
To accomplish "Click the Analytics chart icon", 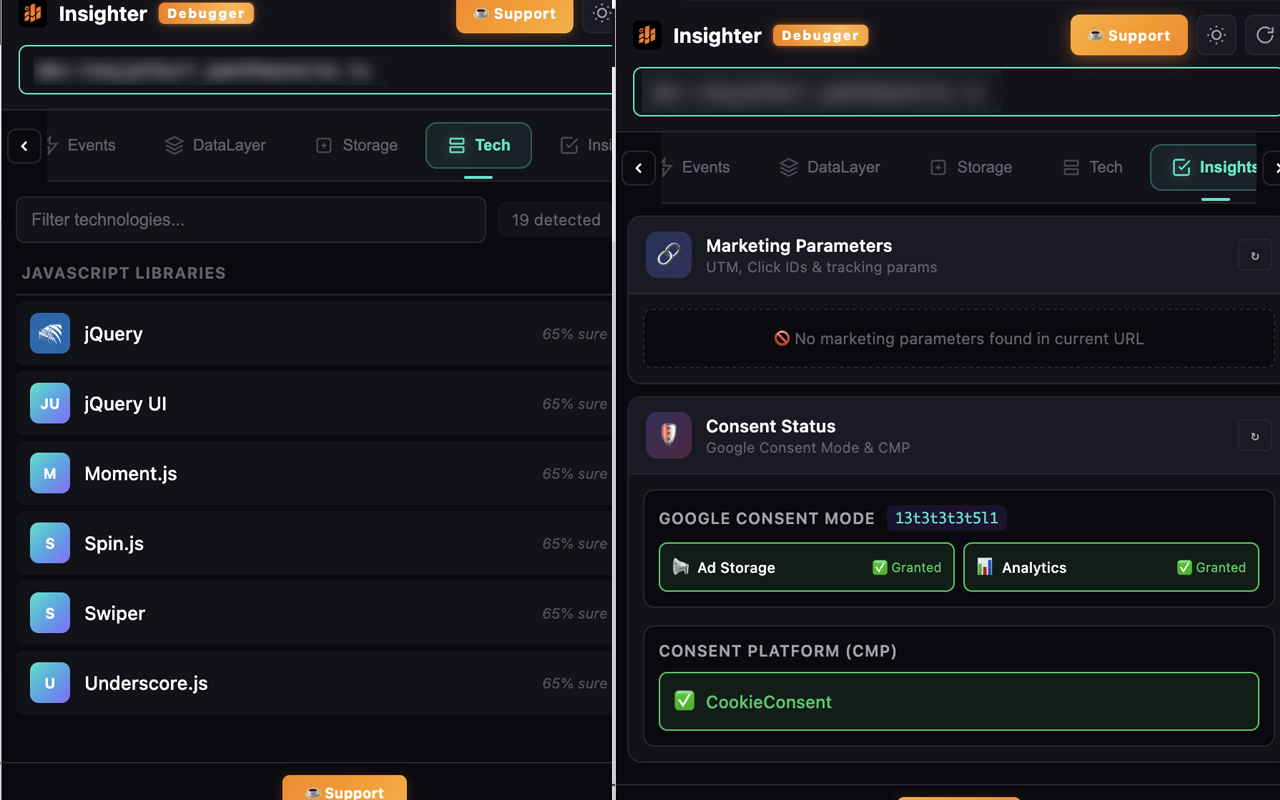I will 985,567.
